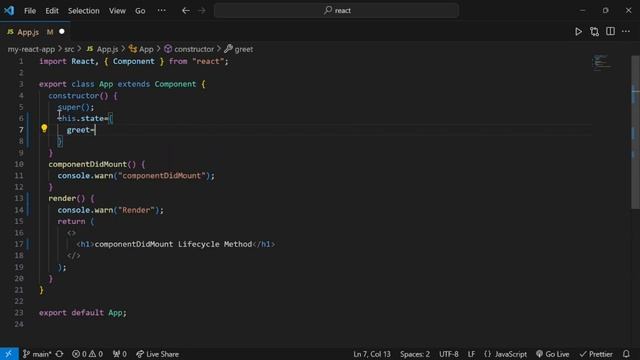The width and height of the screenshot is (640, 360).
Task: Synchronize changes with the sync icon
Action: click(60, 354)
